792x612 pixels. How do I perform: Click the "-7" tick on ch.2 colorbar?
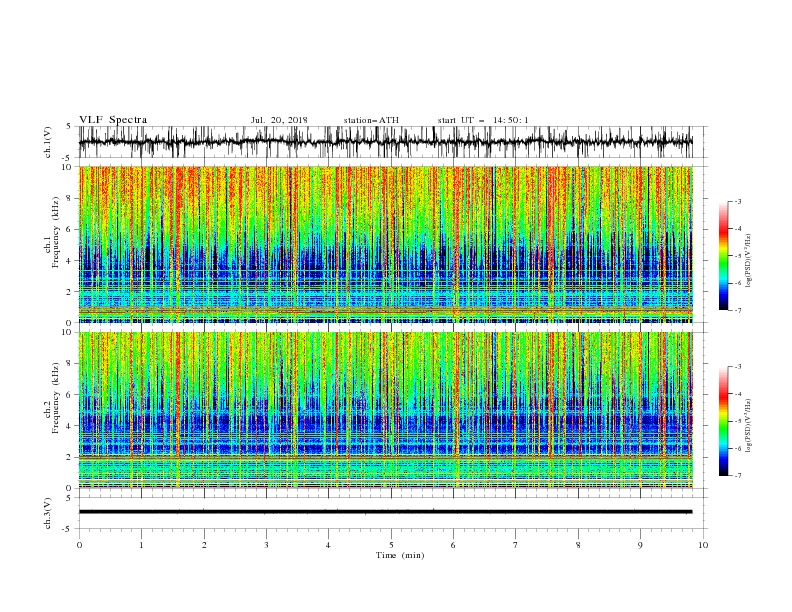[x=737, y=476]
